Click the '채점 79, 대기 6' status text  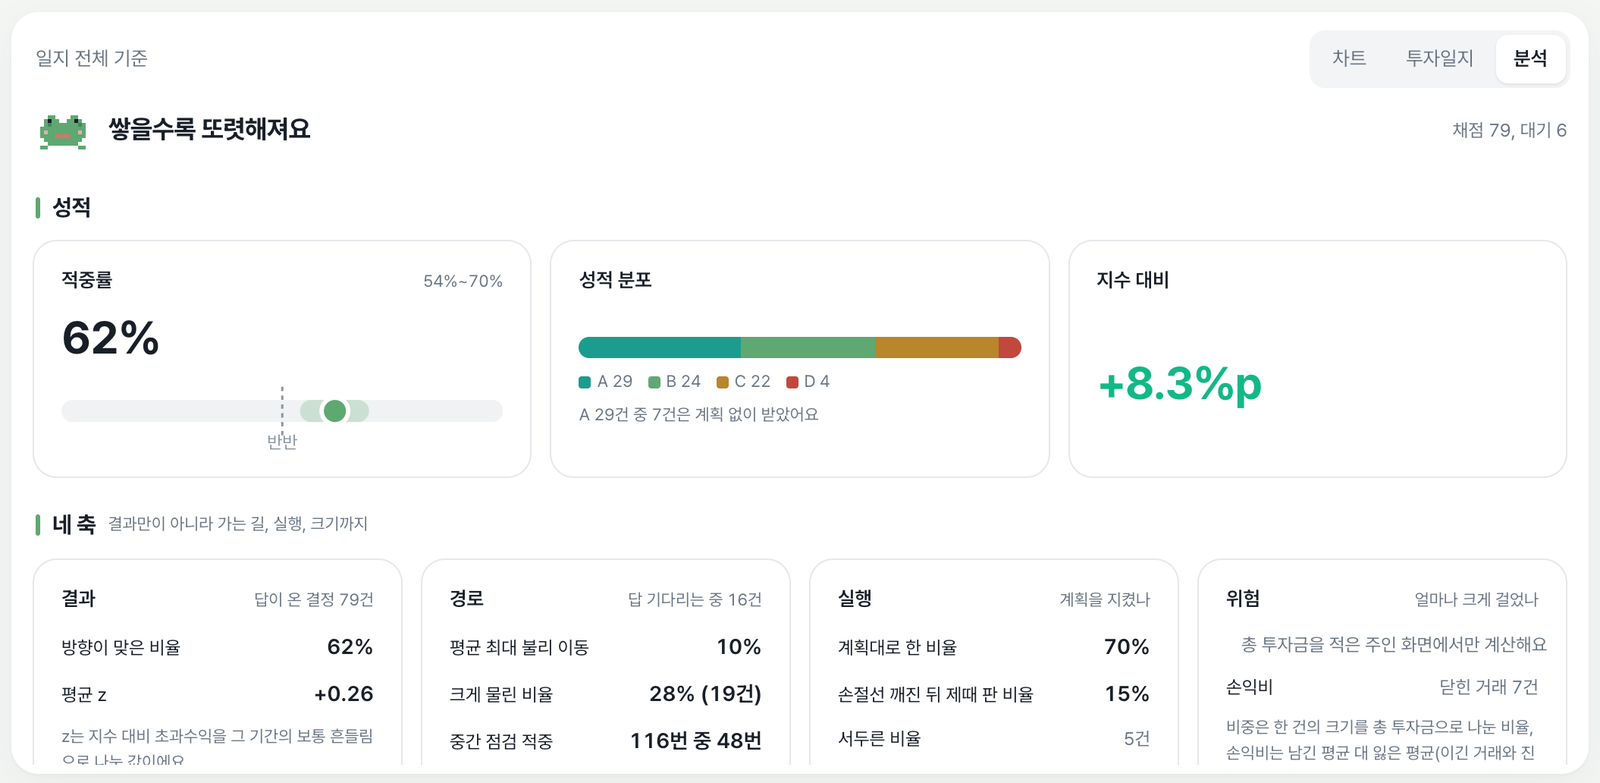click(1509, 131)
